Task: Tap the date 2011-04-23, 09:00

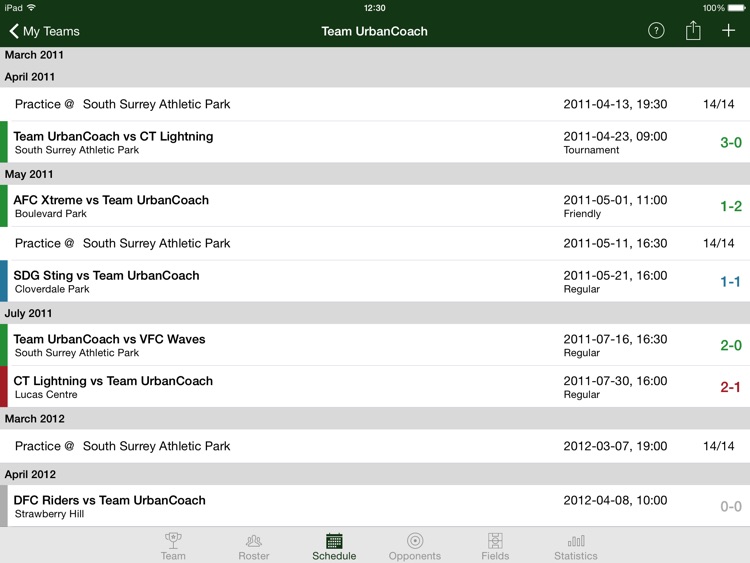Action: [x=615, y=136]
